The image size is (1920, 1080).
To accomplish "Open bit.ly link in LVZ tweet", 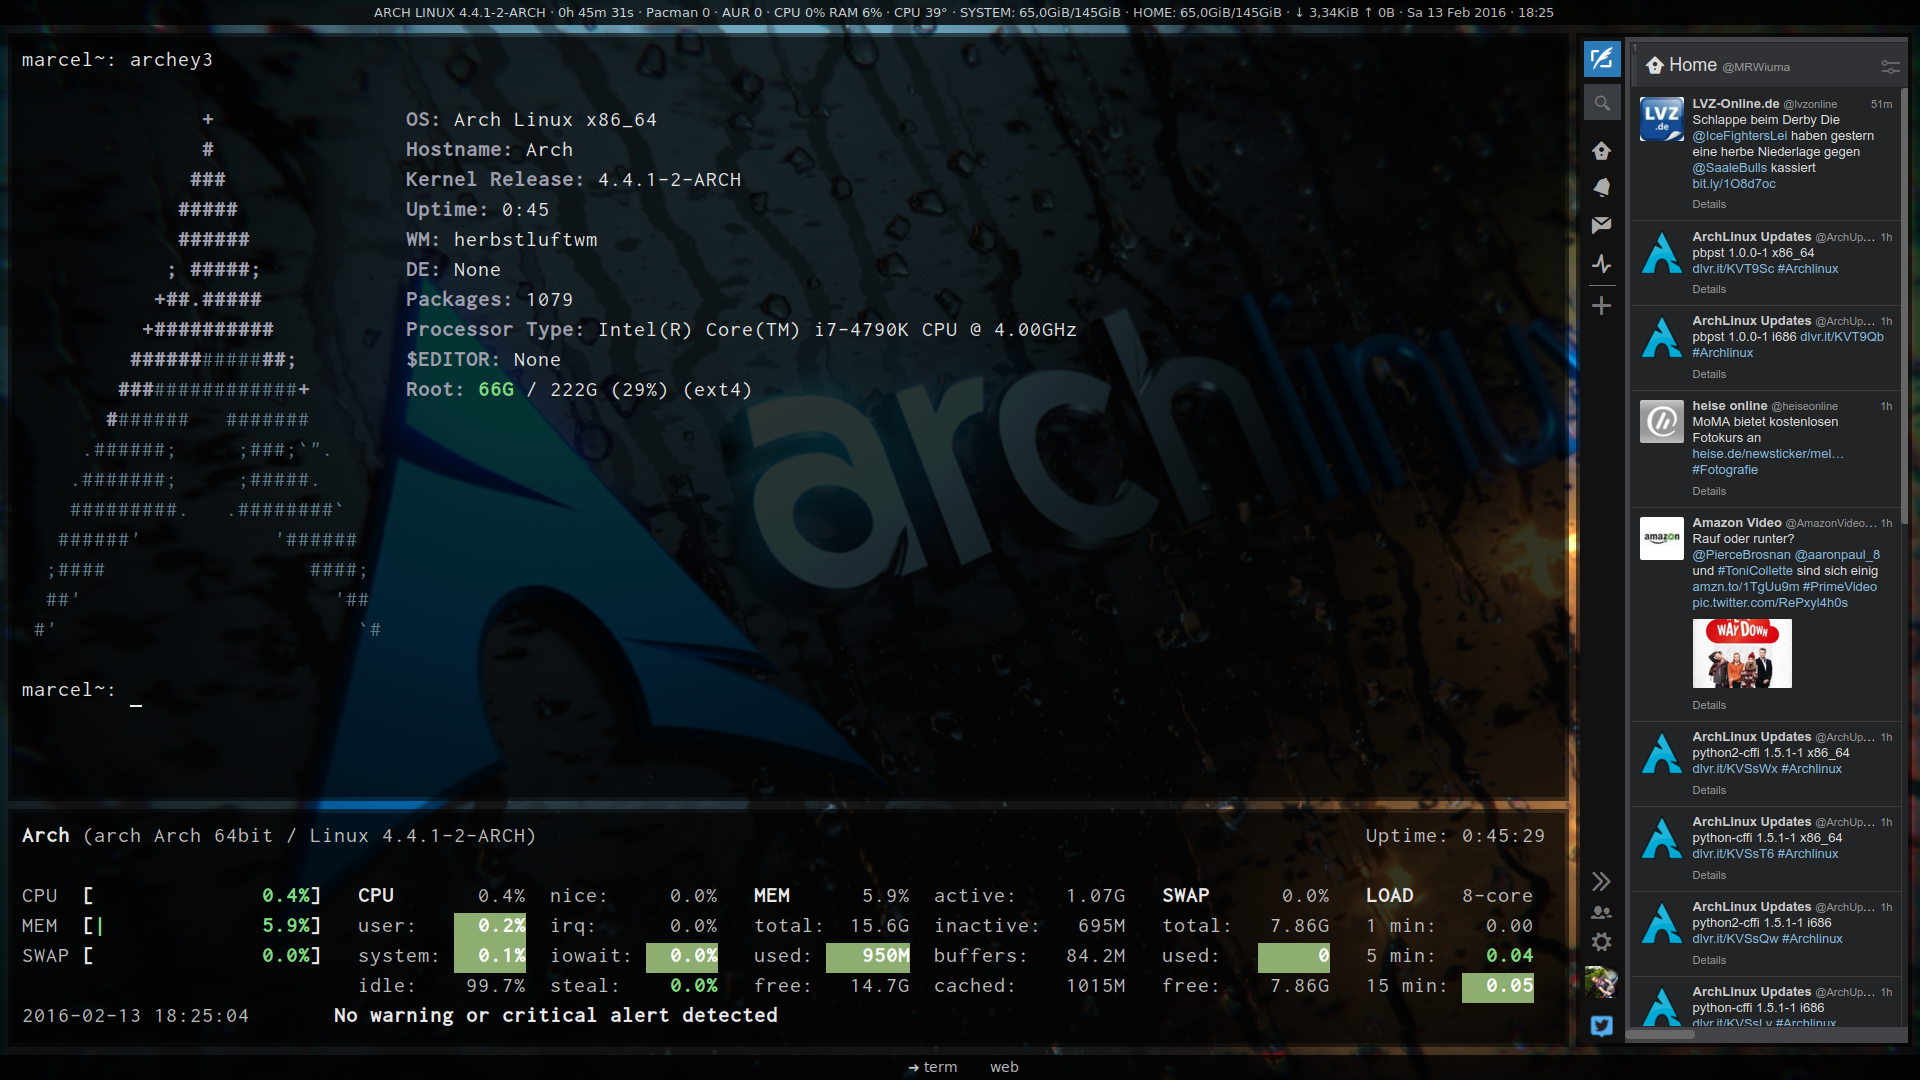I will (1733, 184).
